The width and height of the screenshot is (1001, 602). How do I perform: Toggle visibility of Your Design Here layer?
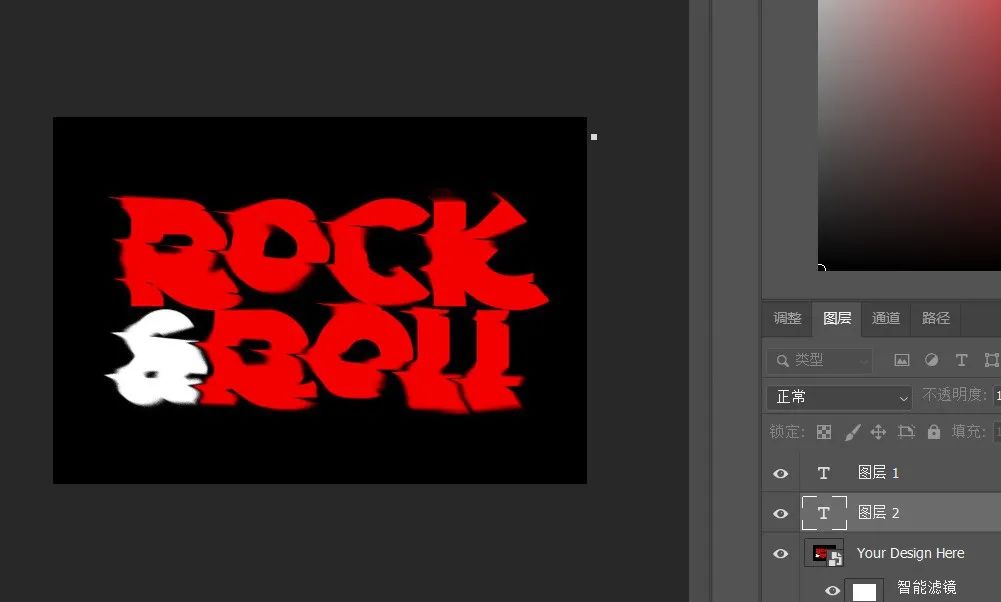(781, 553)
